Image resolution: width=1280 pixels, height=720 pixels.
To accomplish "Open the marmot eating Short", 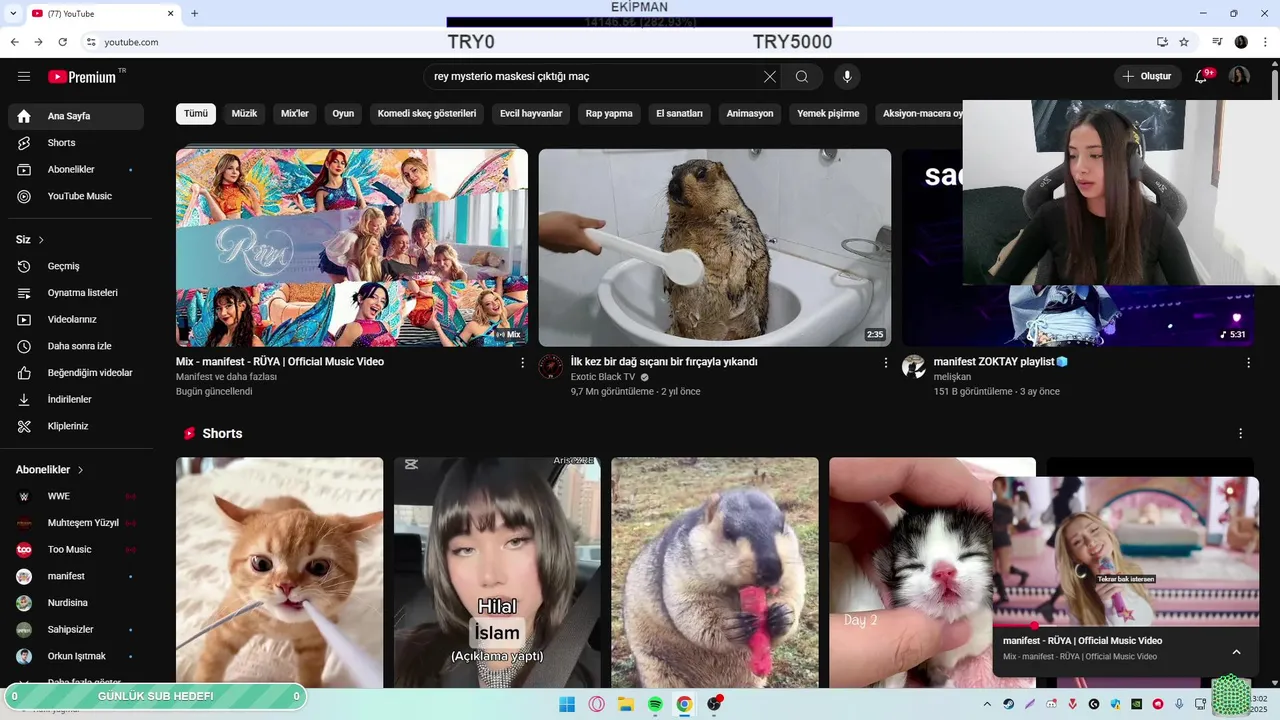I will (x=715, y=572).
